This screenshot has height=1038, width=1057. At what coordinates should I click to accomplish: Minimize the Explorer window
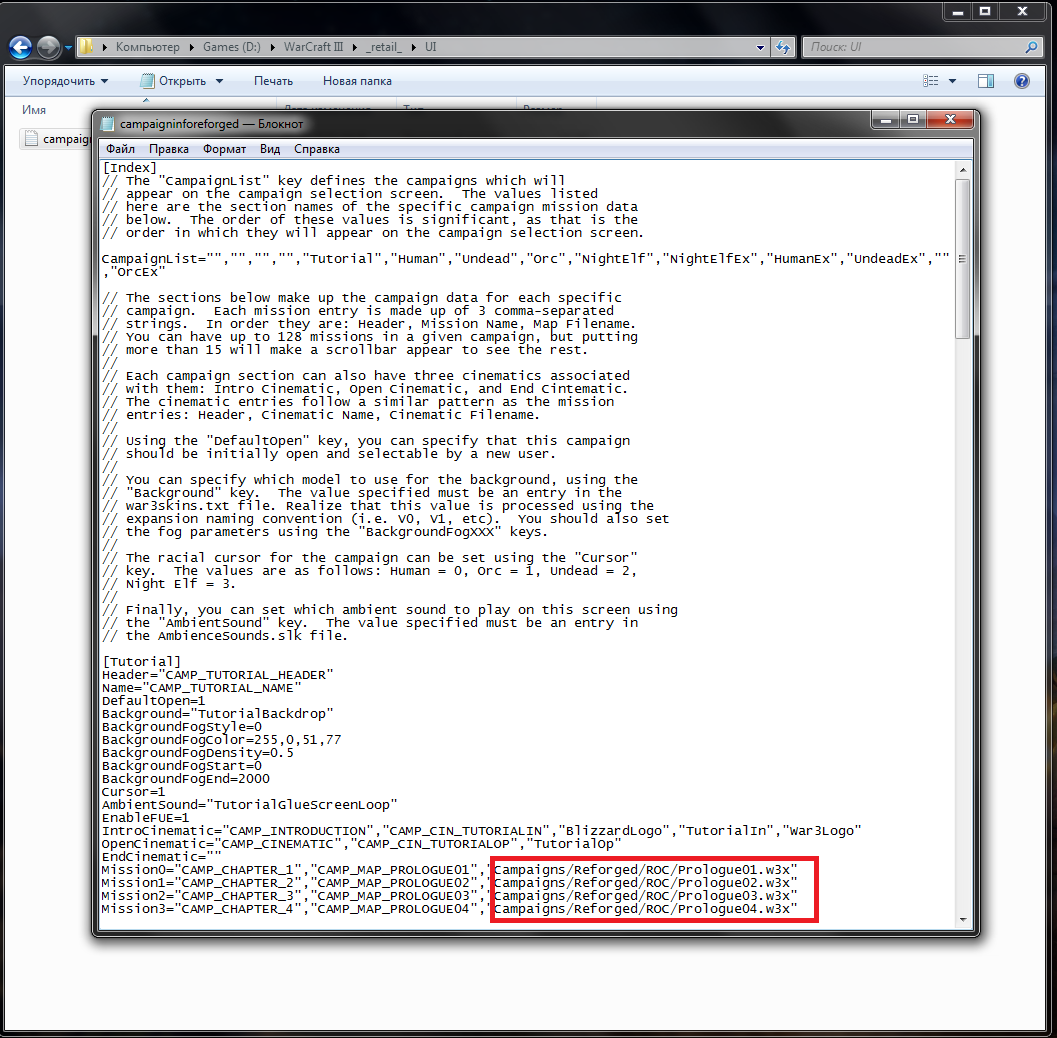pyautogui.click(x=957, y=11)
